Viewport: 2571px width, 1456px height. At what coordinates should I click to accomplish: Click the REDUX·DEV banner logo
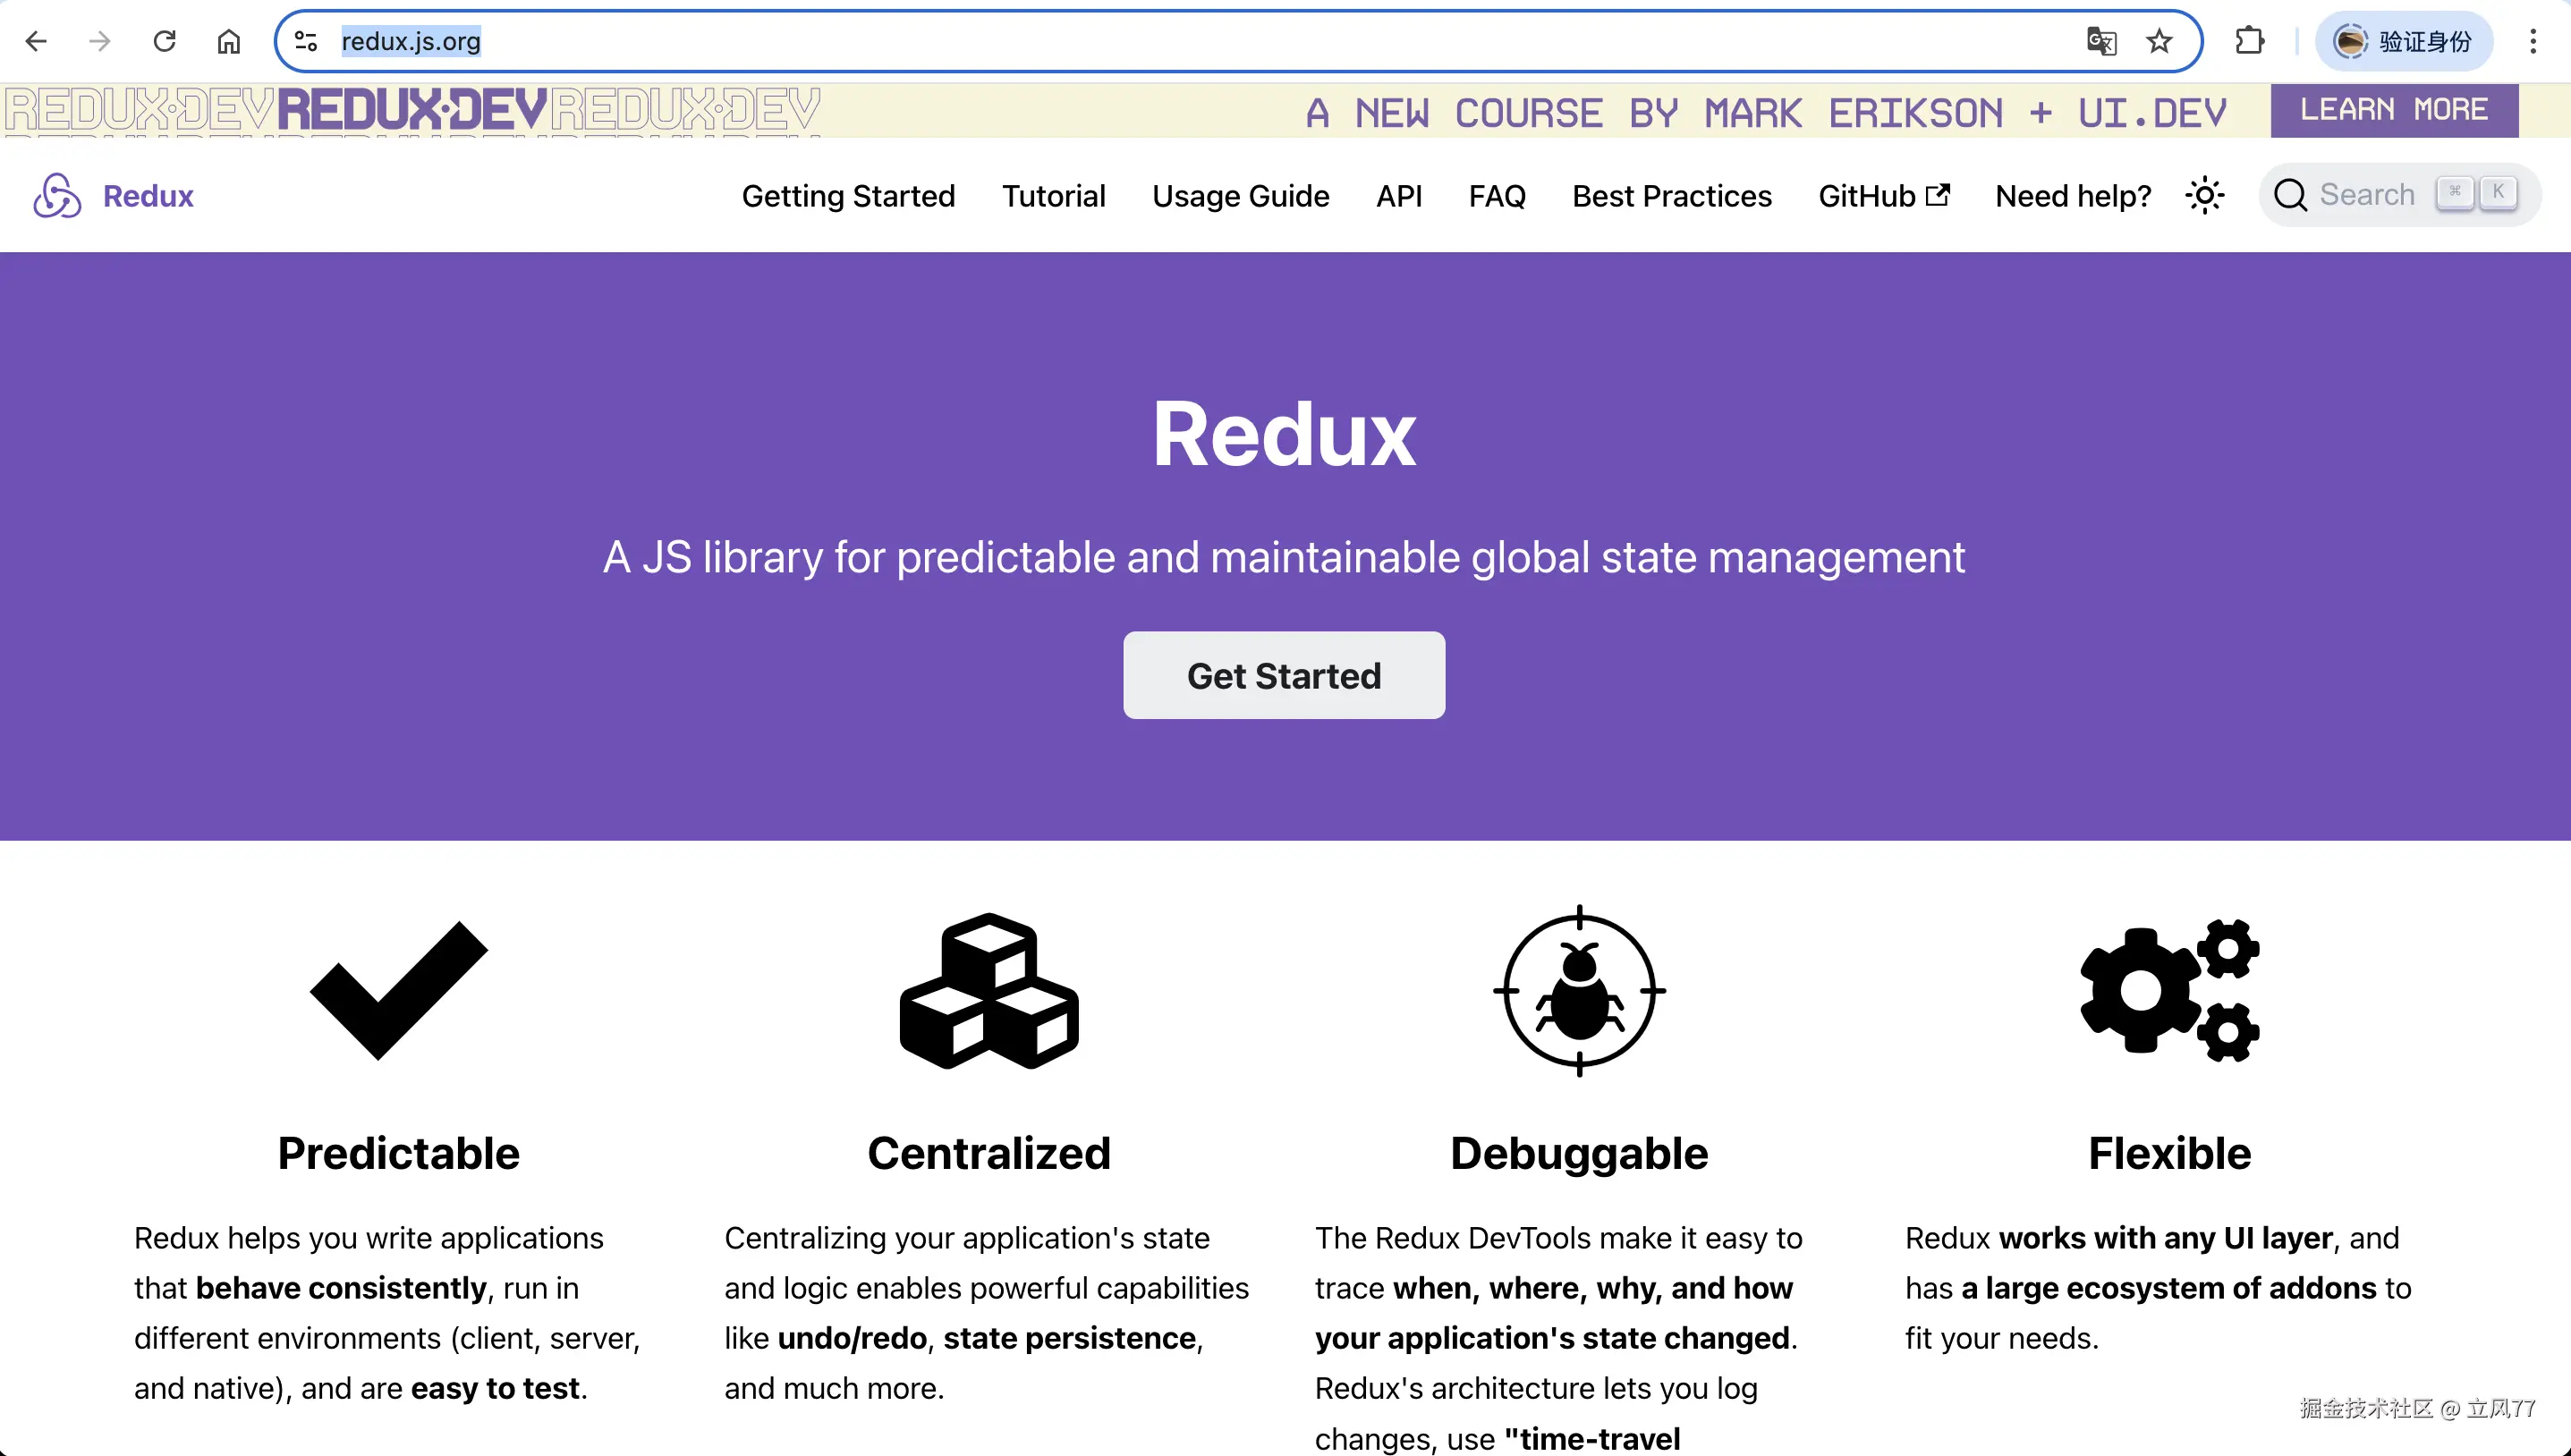point(412,110)
